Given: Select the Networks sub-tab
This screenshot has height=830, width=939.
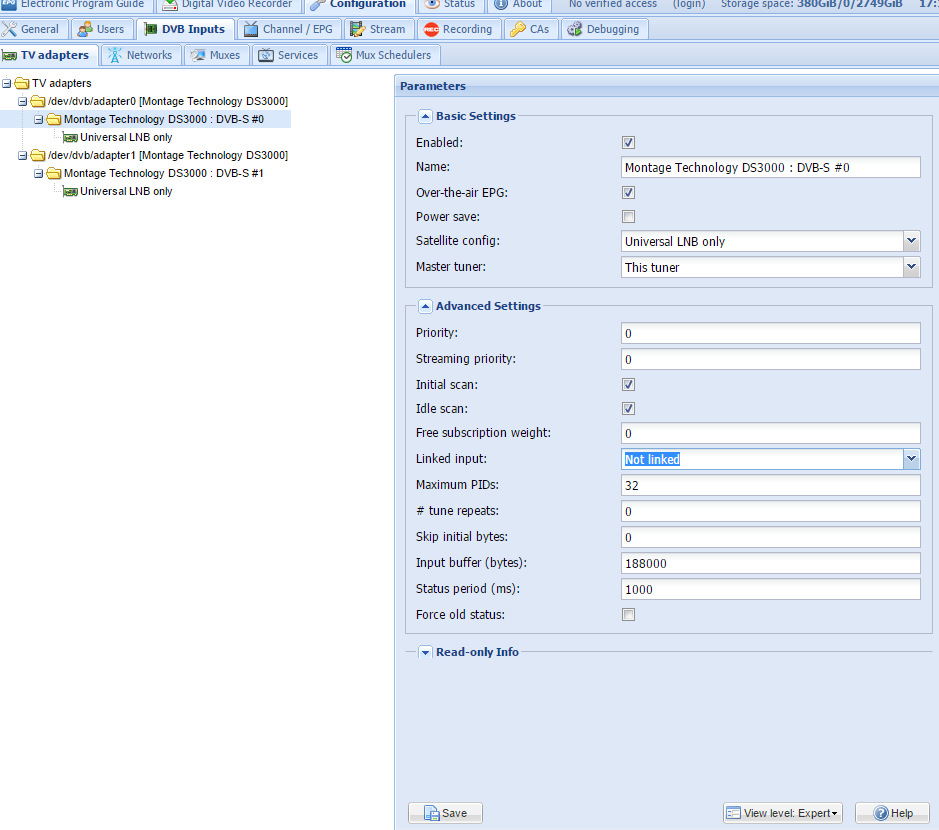Looking at the screenshot, I should [x=141, y=55].
